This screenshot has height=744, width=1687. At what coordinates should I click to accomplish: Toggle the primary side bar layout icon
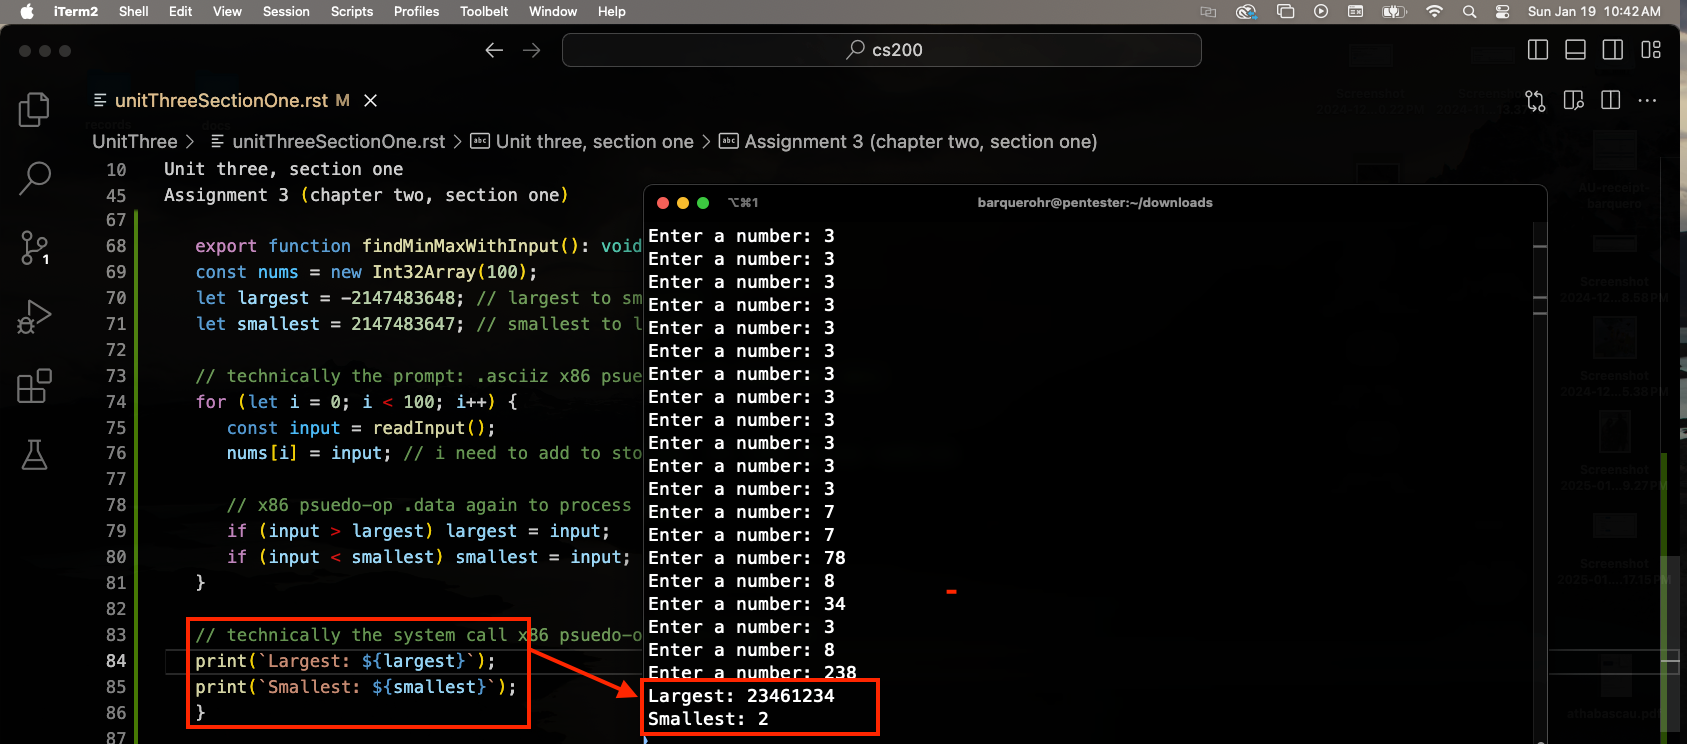tap(1538, 50)
